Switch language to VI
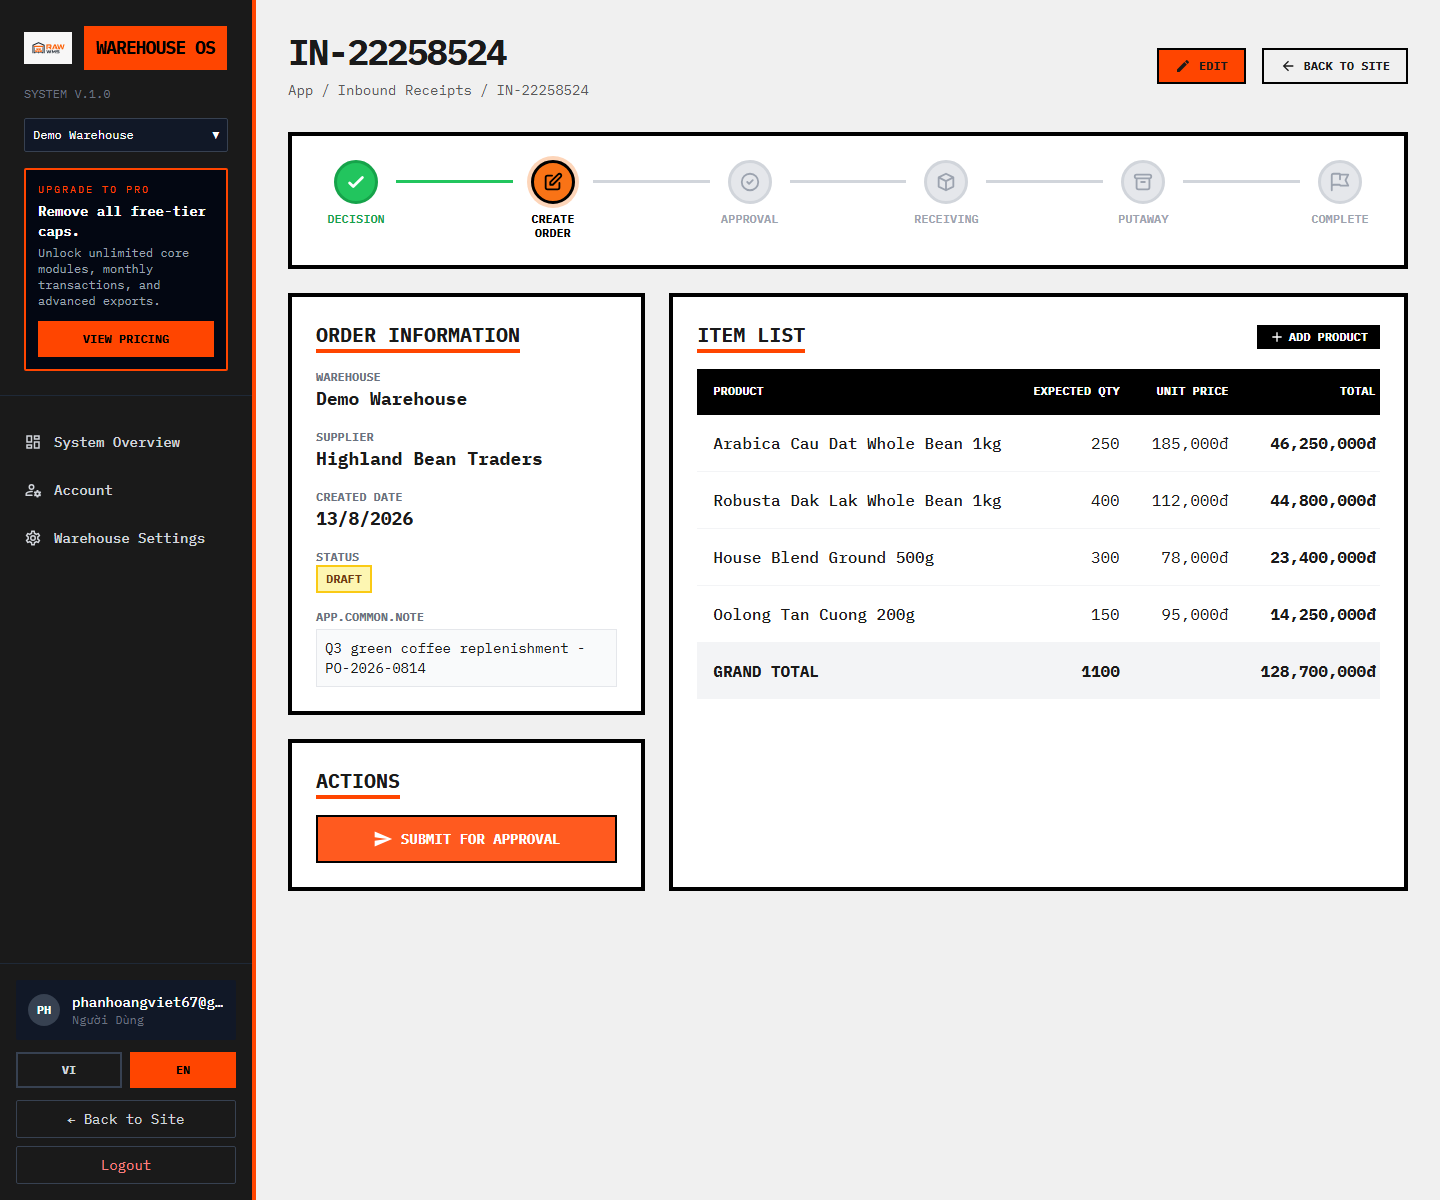The height and width of the screenshot is (1200, 1440). (x=69, y=1070)
